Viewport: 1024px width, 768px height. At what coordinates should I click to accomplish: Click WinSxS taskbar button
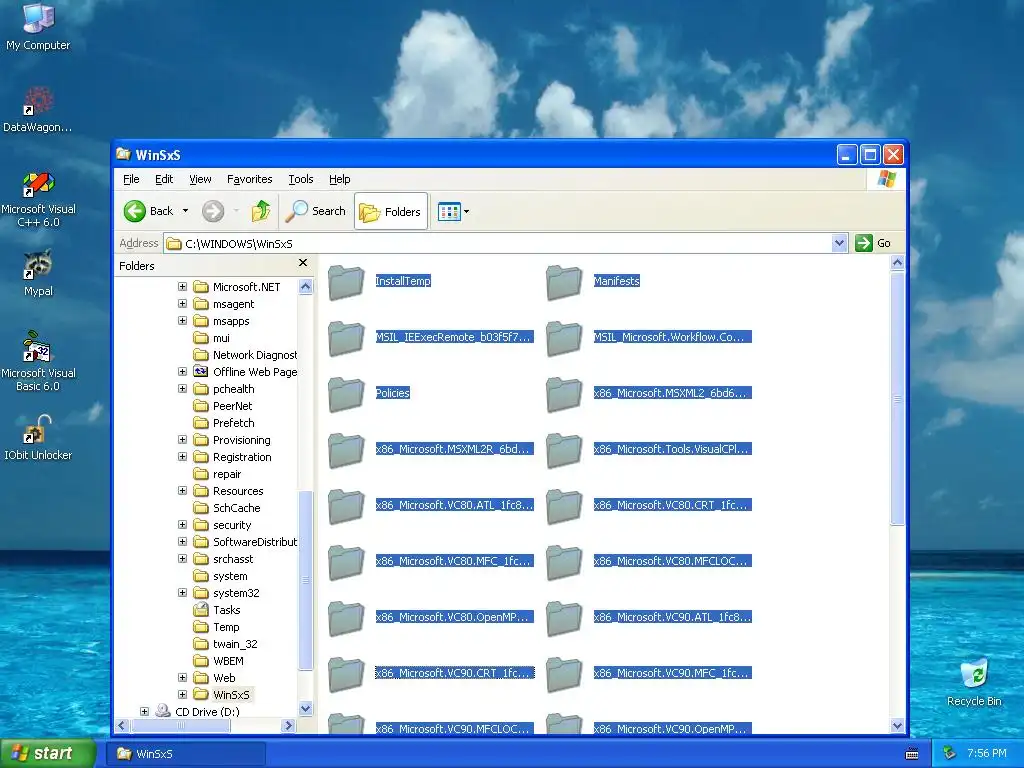pyautogui.click(x=186, y=754)
